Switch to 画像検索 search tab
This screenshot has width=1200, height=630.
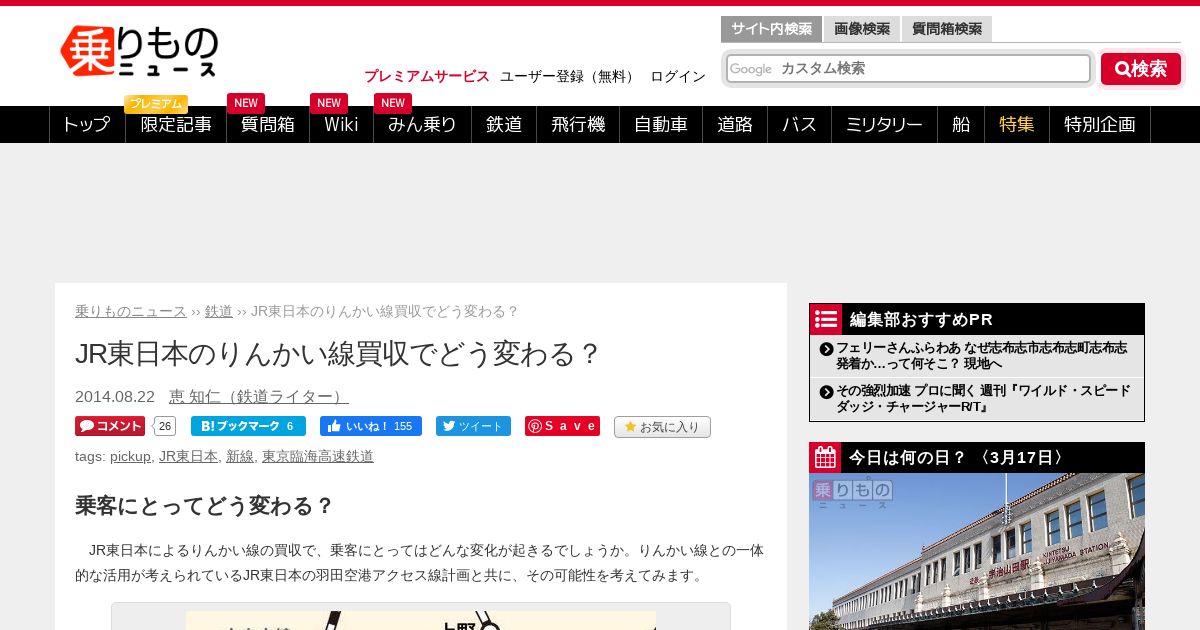862,29
